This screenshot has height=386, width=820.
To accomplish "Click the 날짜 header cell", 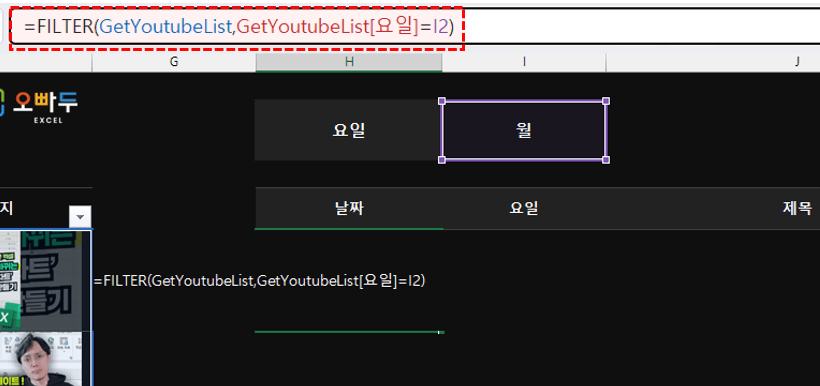I will point(349,209).
